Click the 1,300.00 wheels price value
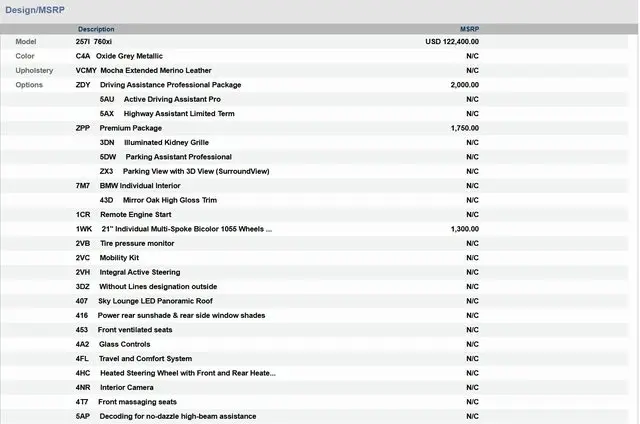The image size is (640, 424). (x=464, y=229)
